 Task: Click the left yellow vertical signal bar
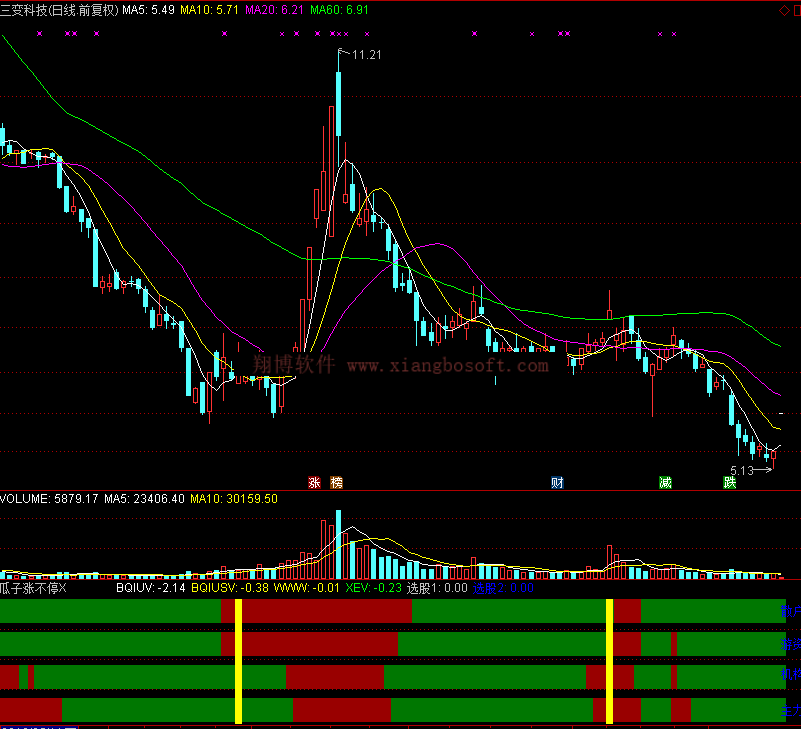pyautogui.click(x=238, y=660)
